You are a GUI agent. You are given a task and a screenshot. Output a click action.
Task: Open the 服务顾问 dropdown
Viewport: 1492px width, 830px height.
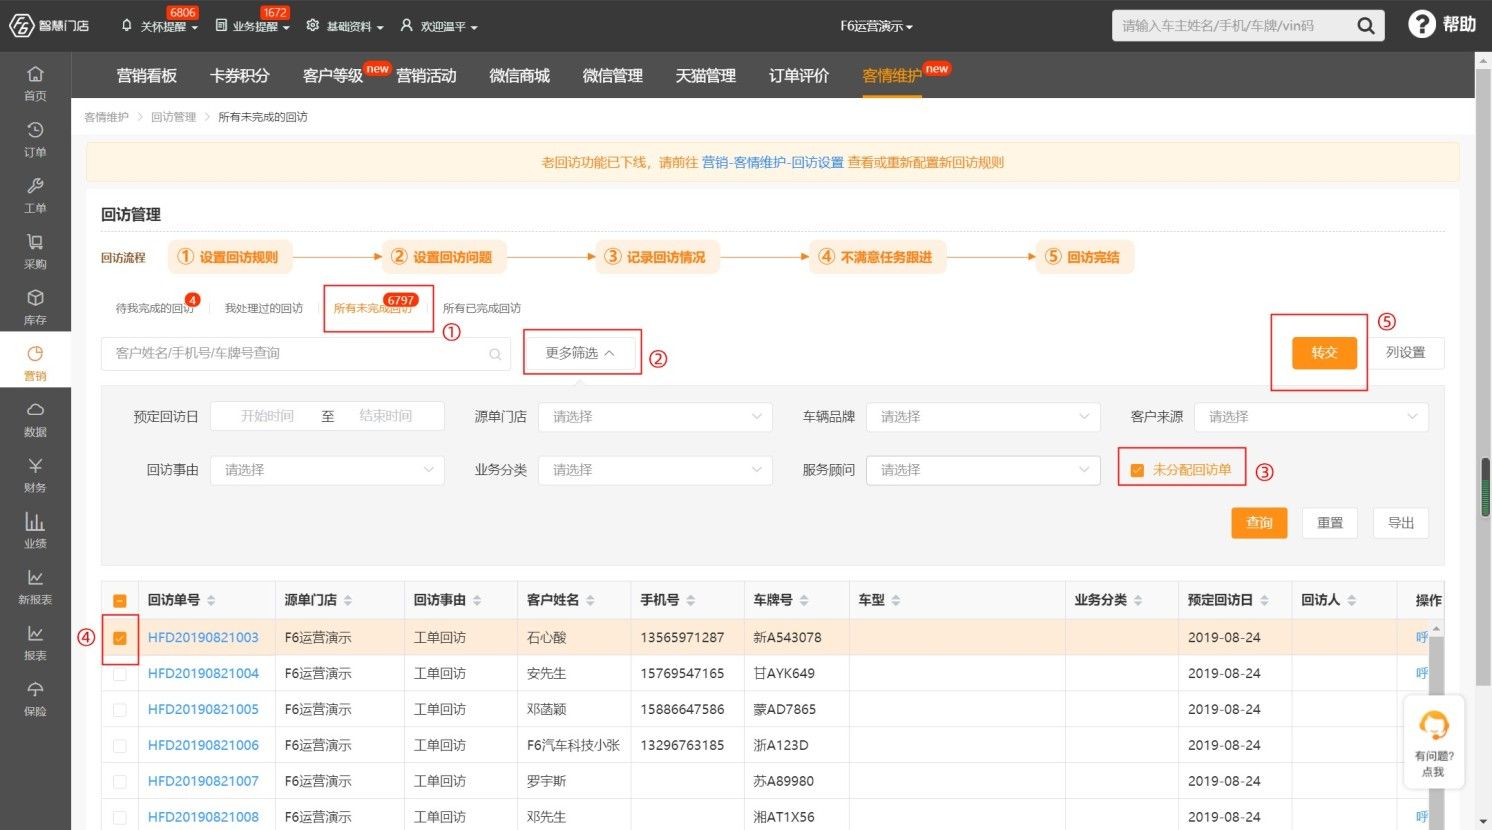pyautogui.click(x=983, y=470)
